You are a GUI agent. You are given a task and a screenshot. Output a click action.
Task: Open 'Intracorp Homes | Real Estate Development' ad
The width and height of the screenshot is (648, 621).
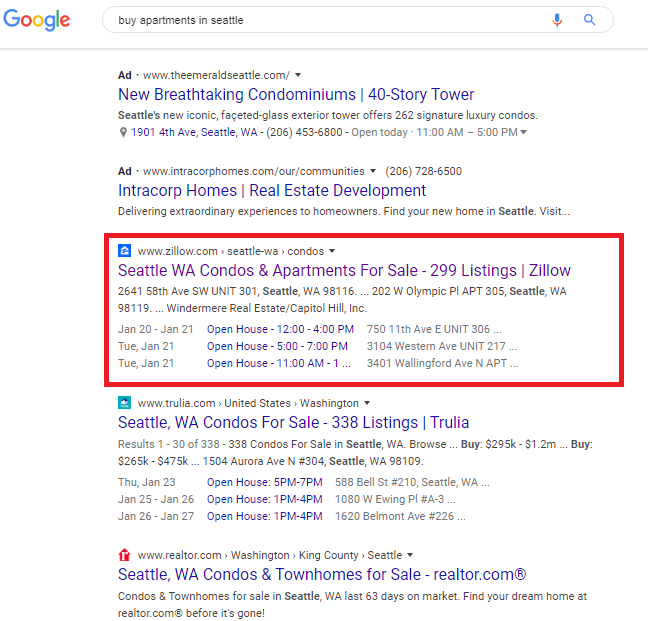[x=272, y=190]
